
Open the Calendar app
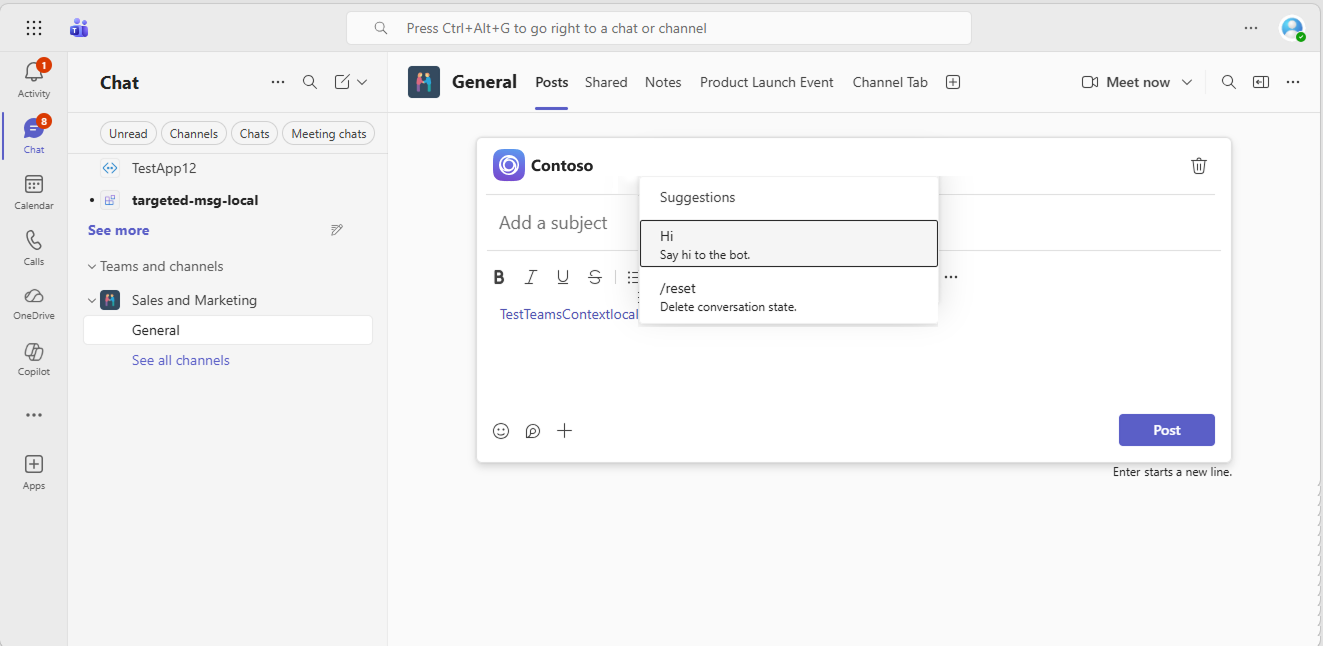pyautogui.click(x=34, y=192)
